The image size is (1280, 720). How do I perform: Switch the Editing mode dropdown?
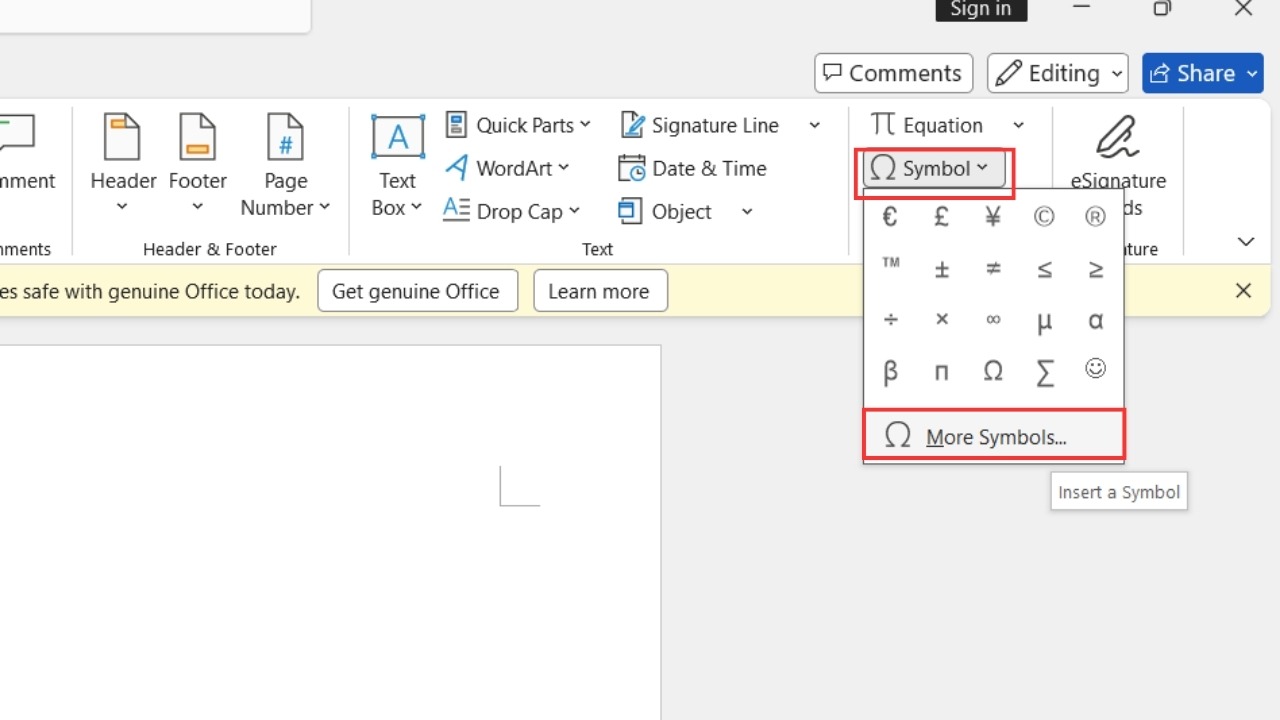coord(1058,73)
